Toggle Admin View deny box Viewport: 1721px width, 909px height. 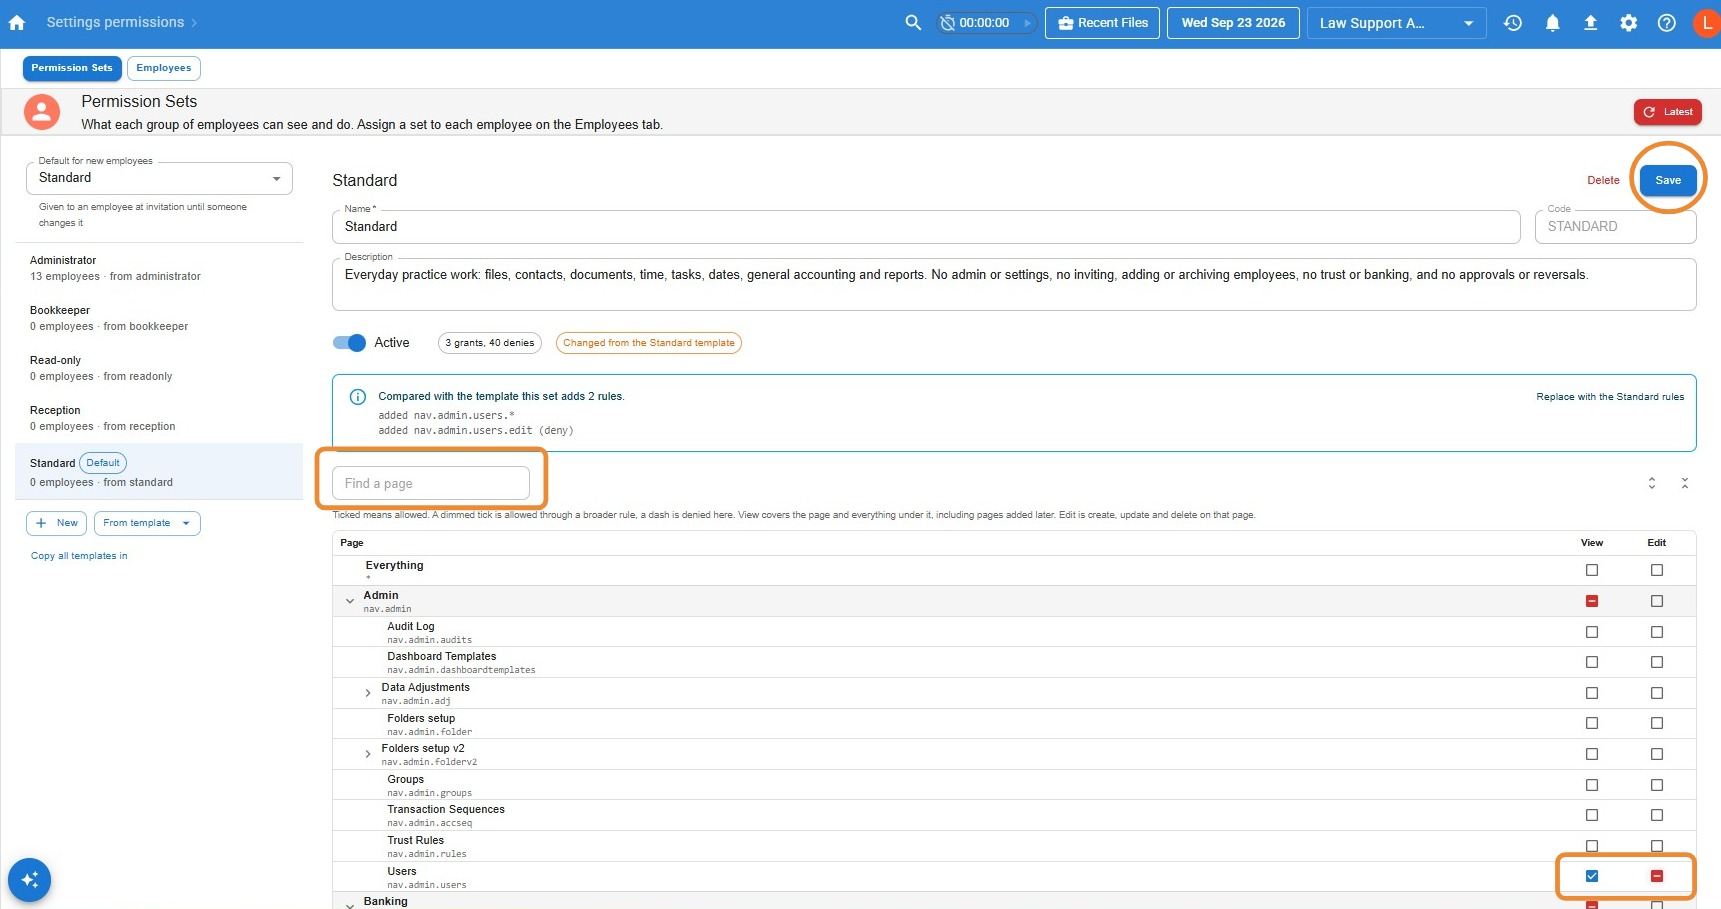pyautogui.click(x=1592, y=601)
